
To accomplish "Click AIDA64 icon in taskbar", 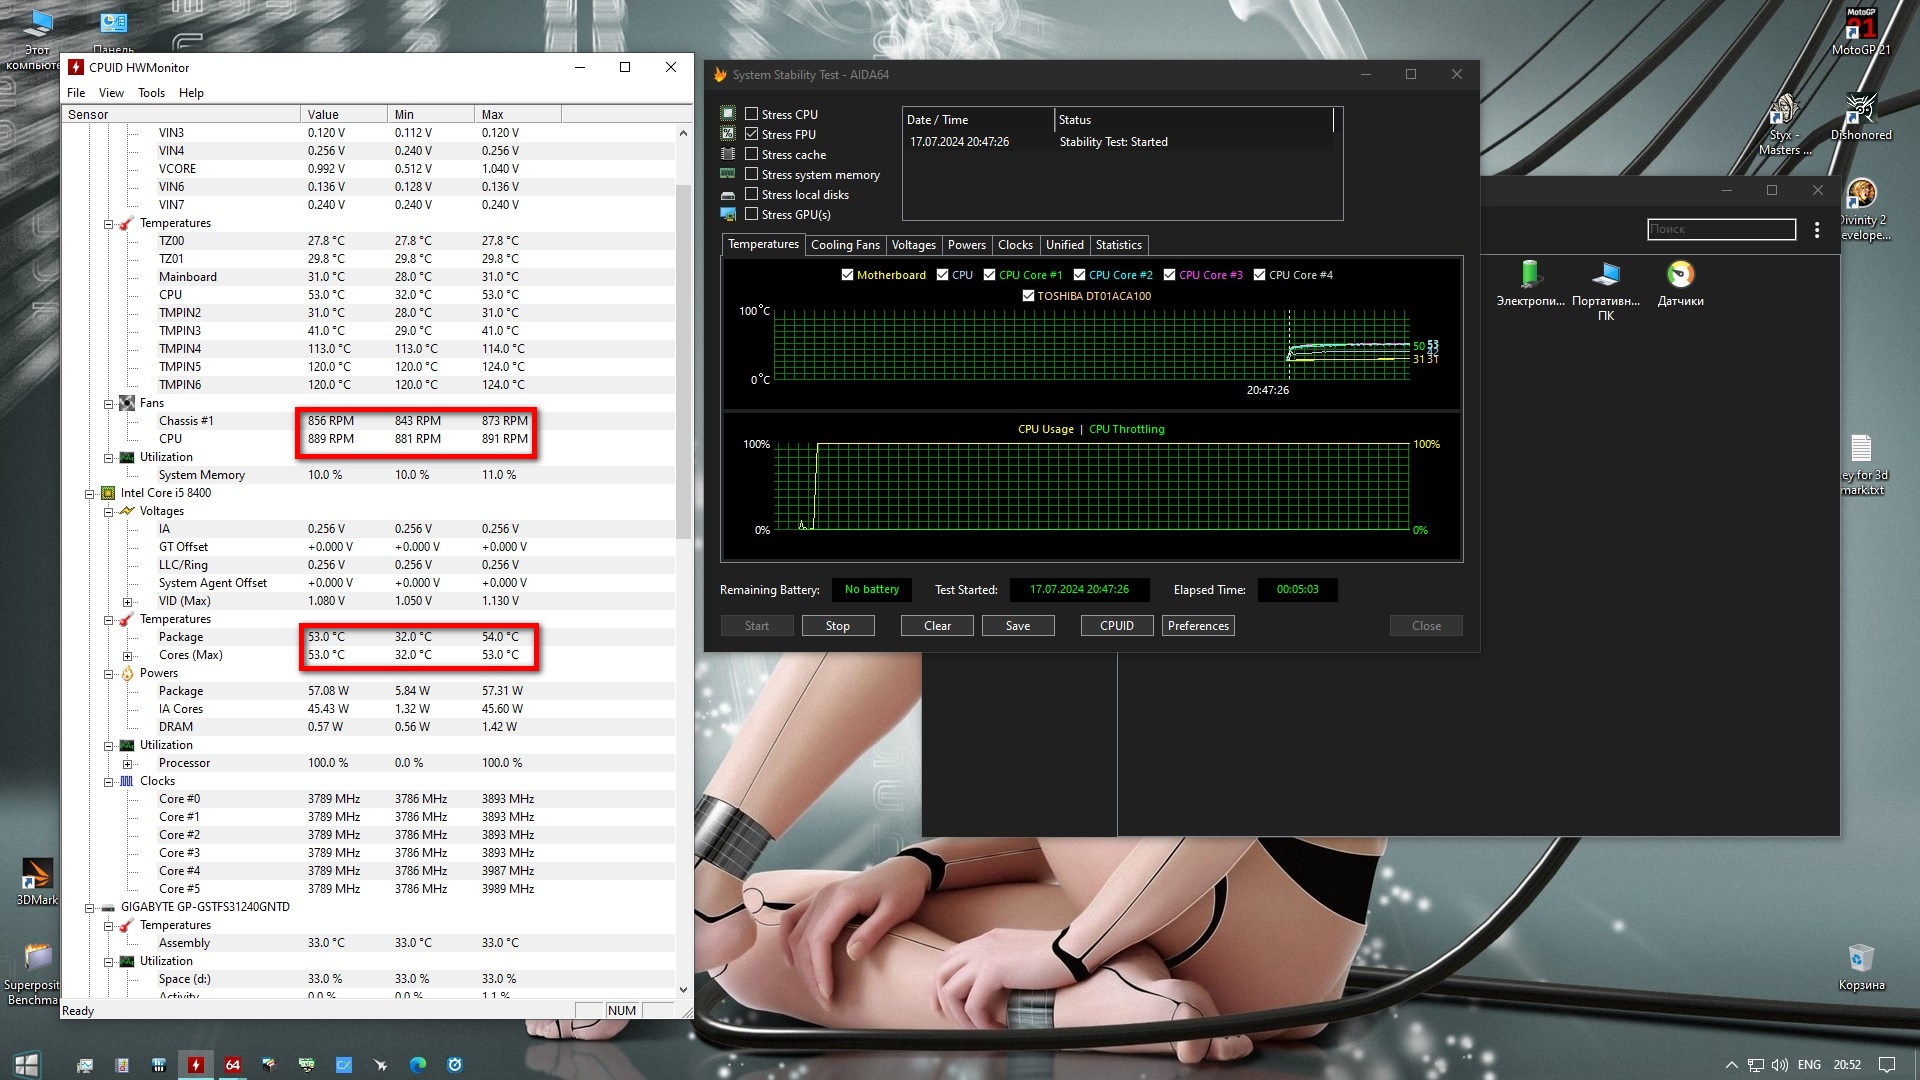I will tap(233, 1065).
